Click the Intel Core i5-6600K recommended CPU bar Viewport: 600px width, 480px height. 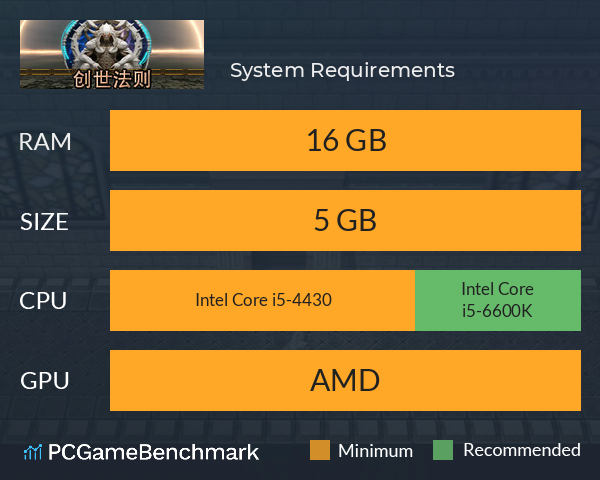[498, 300]
